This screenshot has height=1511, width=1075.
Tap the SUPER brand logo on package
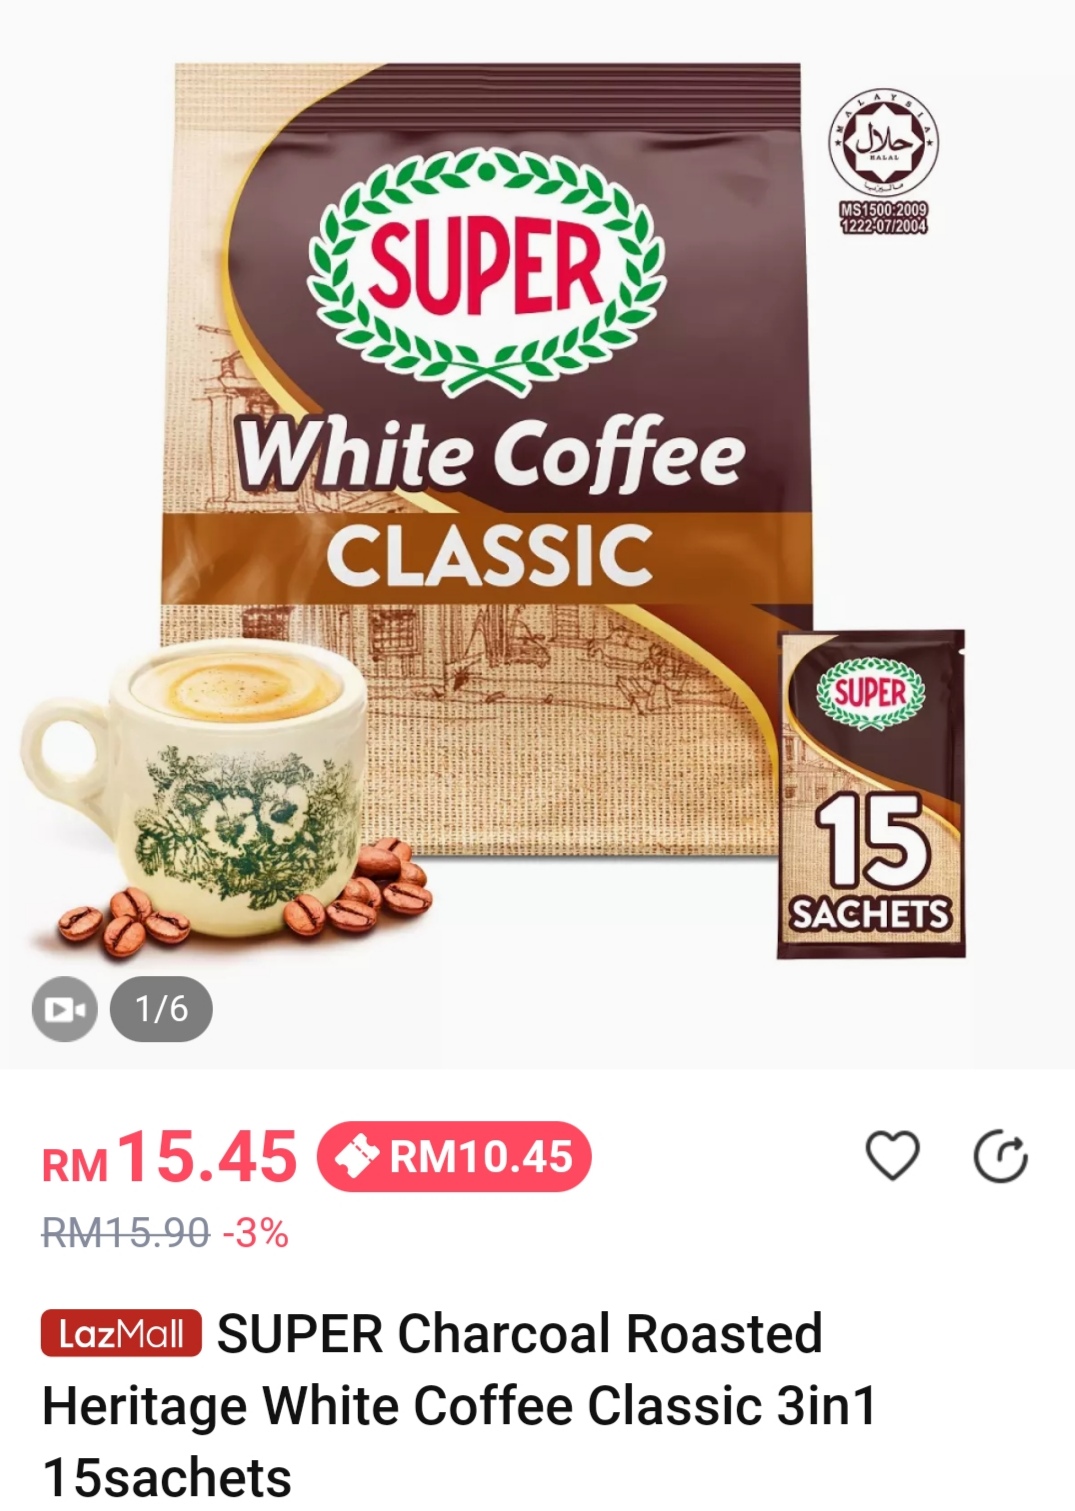486,270
